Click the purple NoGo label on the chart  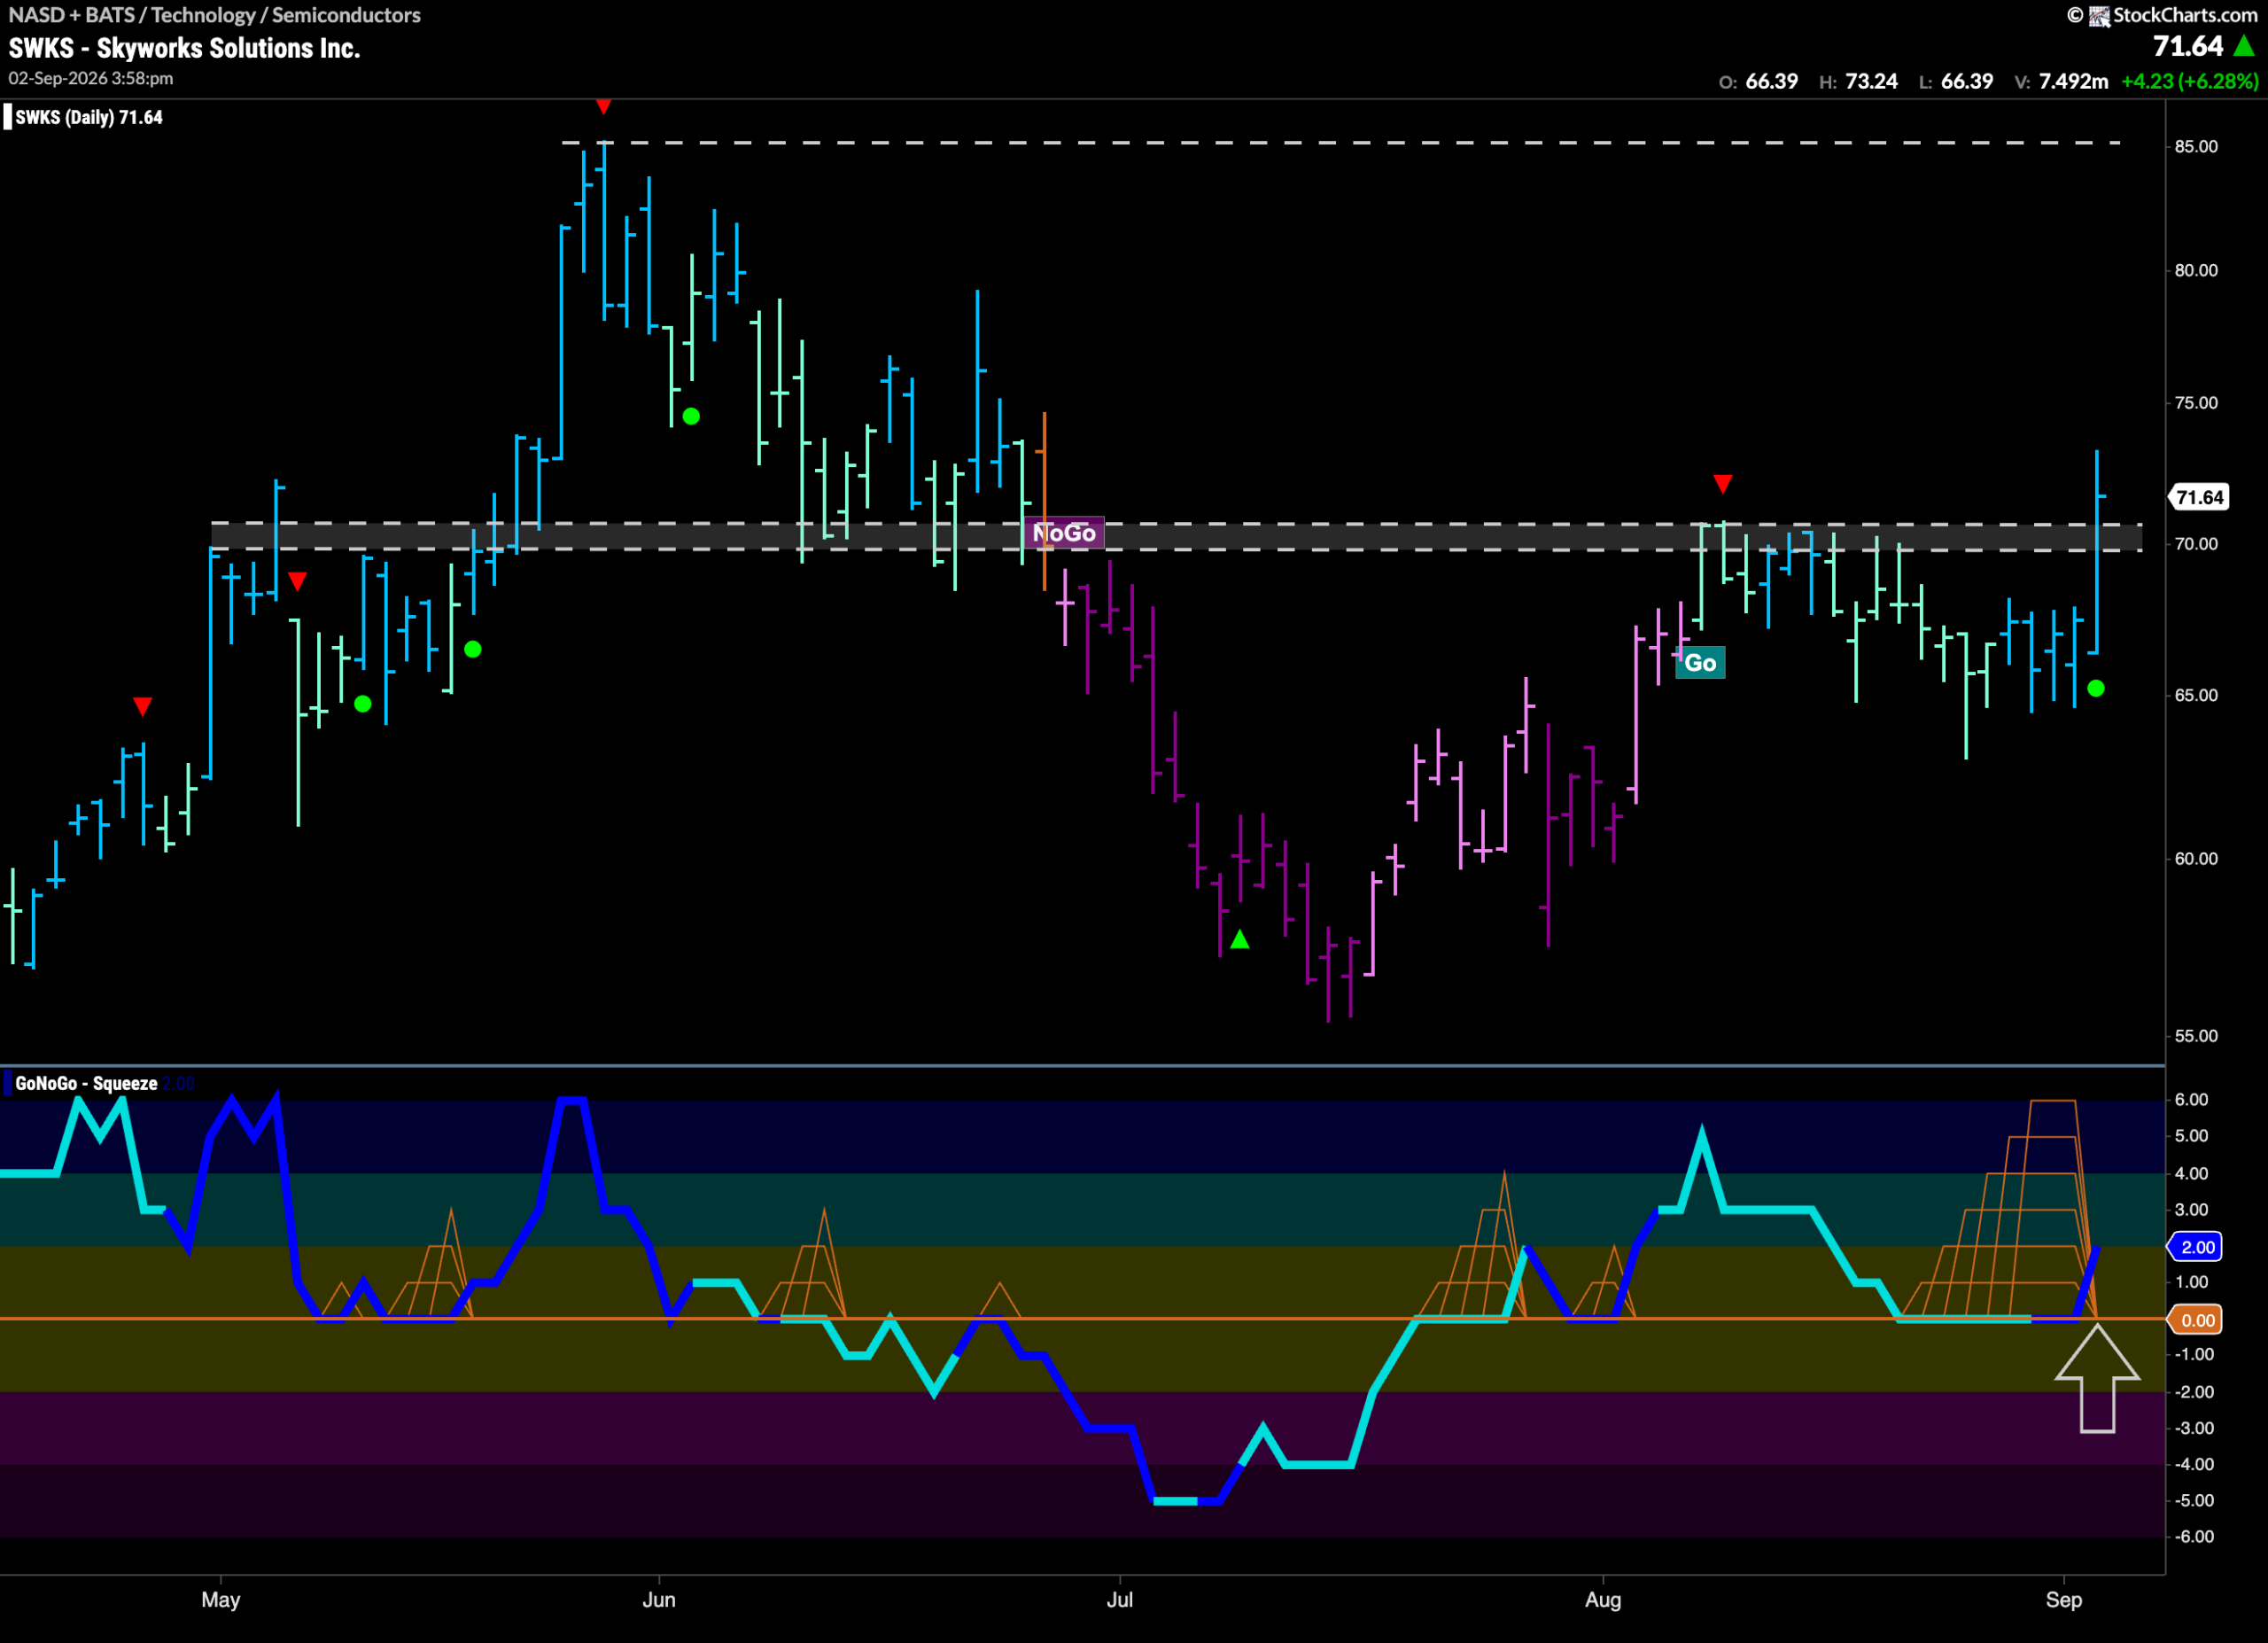(1064, 533)
